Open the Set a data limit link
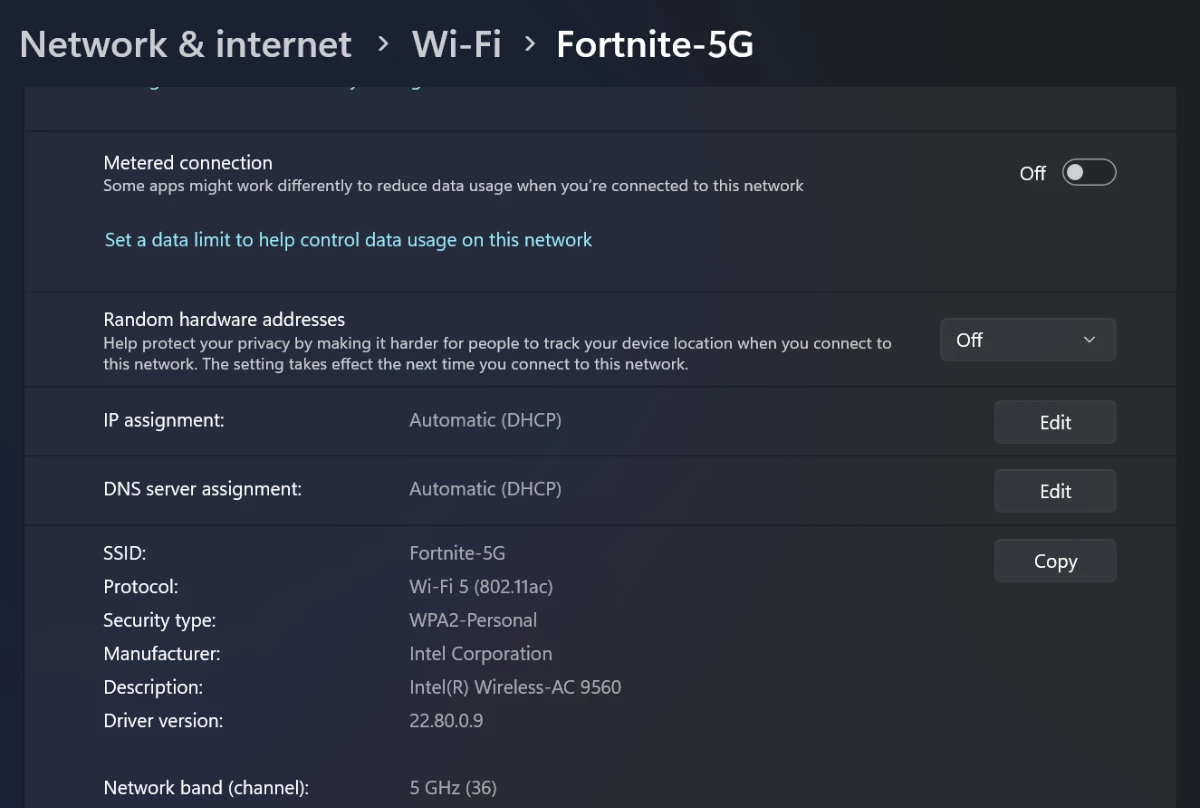1200x808 pixels. [348, 240]
